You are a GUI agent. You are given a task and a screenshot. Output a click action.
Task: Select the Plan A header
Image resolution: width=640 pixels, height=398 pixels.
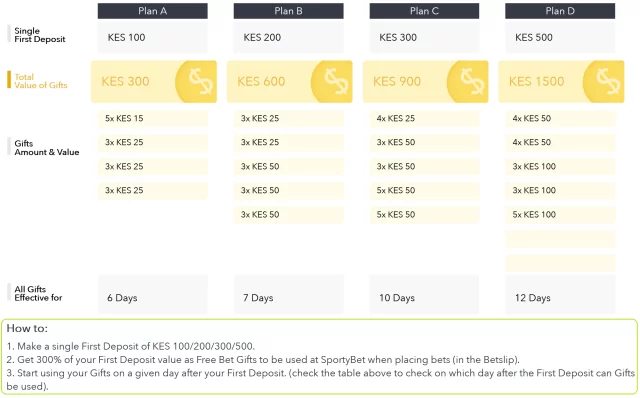click(x=153, y=11)
